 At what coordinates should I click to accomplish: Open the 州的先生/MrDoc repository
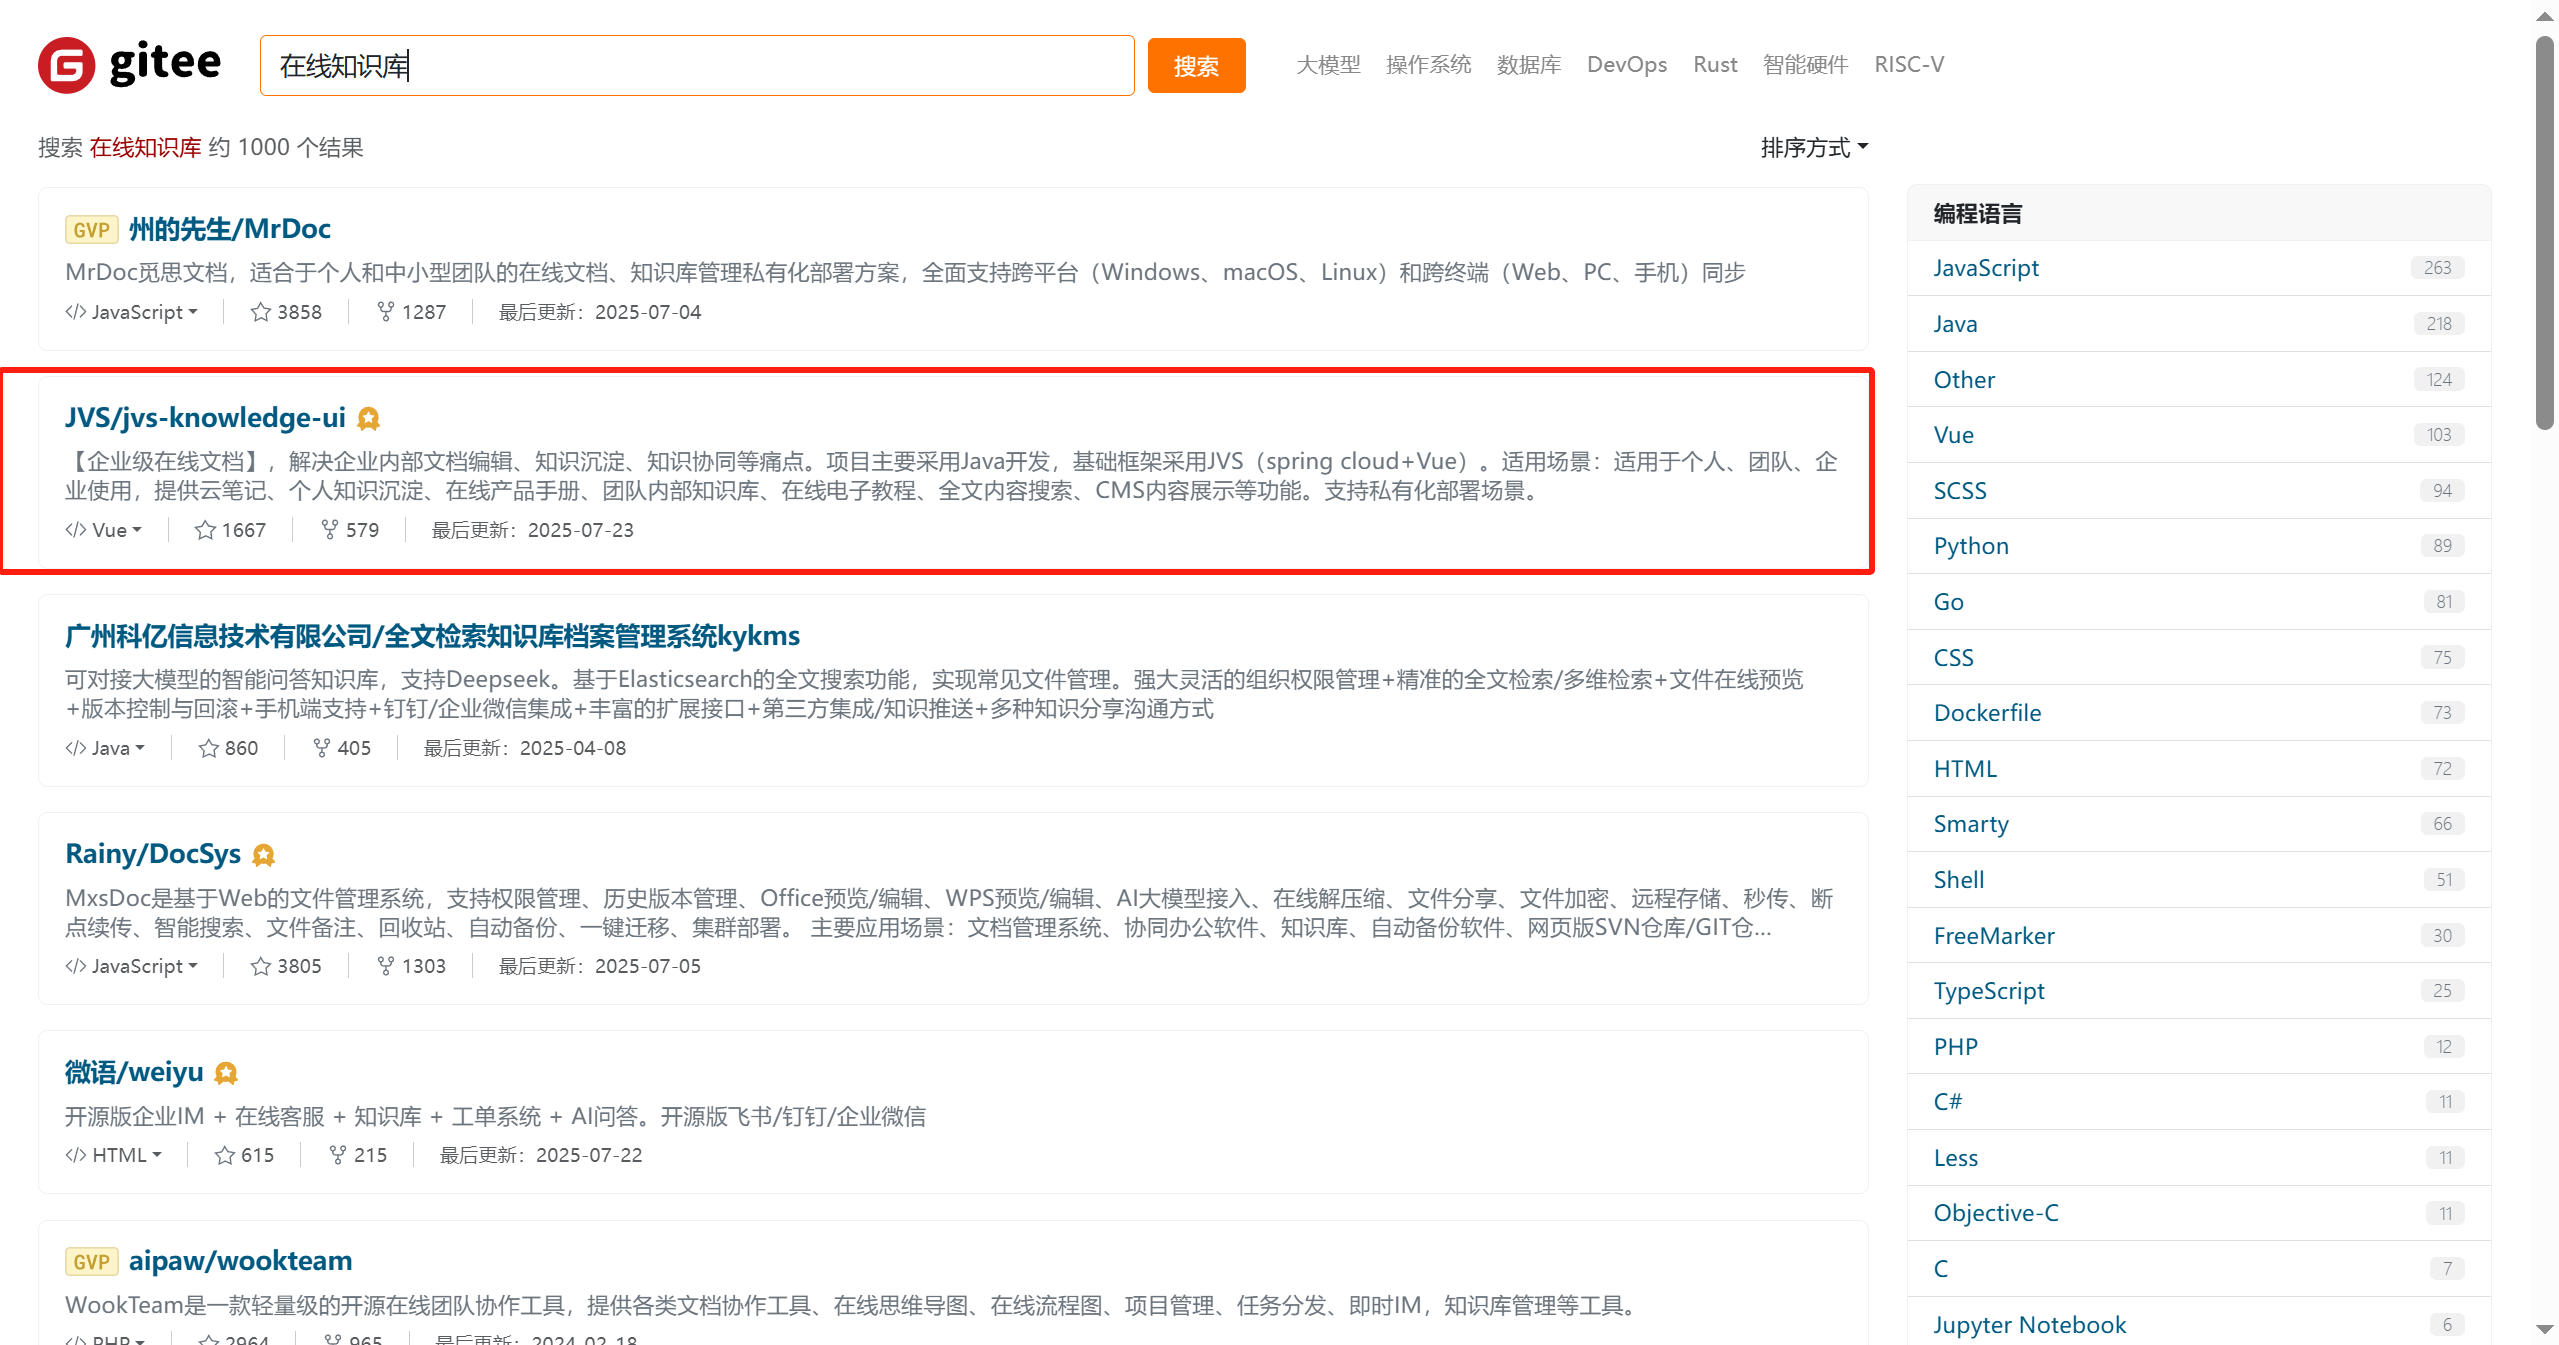[229, 229]
